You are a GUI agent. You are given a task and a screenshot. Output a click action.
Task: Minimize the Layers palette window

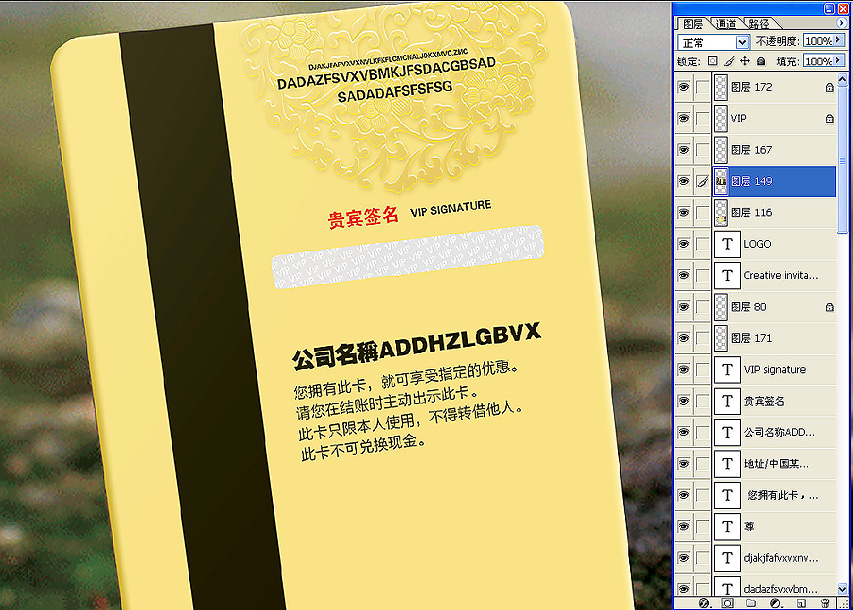829,8
